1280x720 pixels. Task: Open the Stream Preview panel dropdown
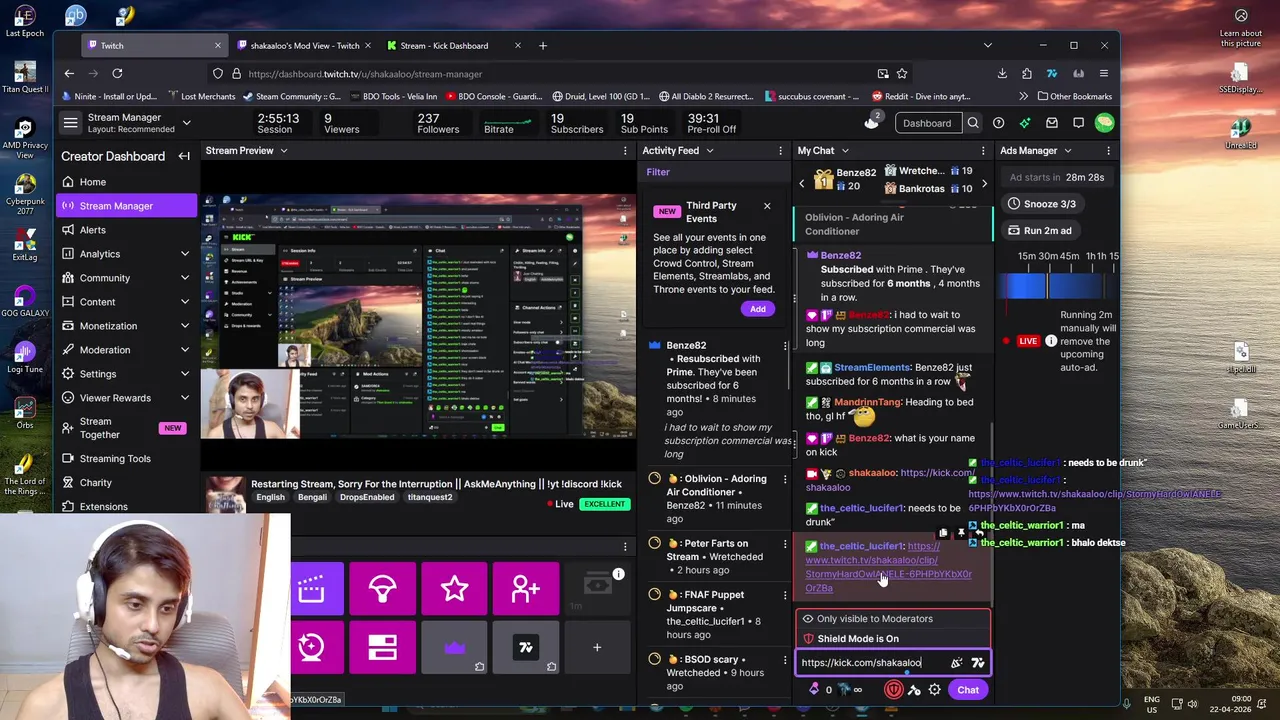click(x=284, y=151)
